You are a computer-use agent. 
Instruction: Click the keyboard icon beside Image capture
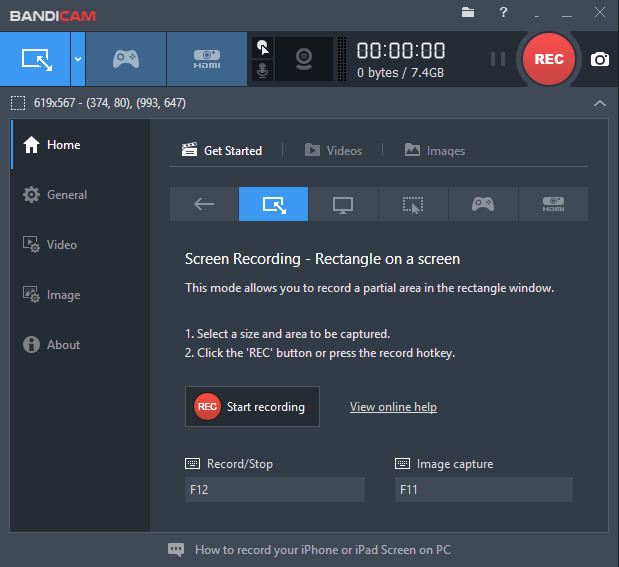(402, 464)
